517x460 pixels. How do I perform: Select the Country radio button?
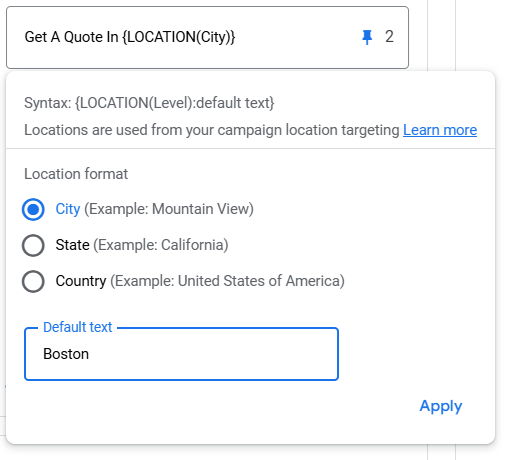coord(33,281)
